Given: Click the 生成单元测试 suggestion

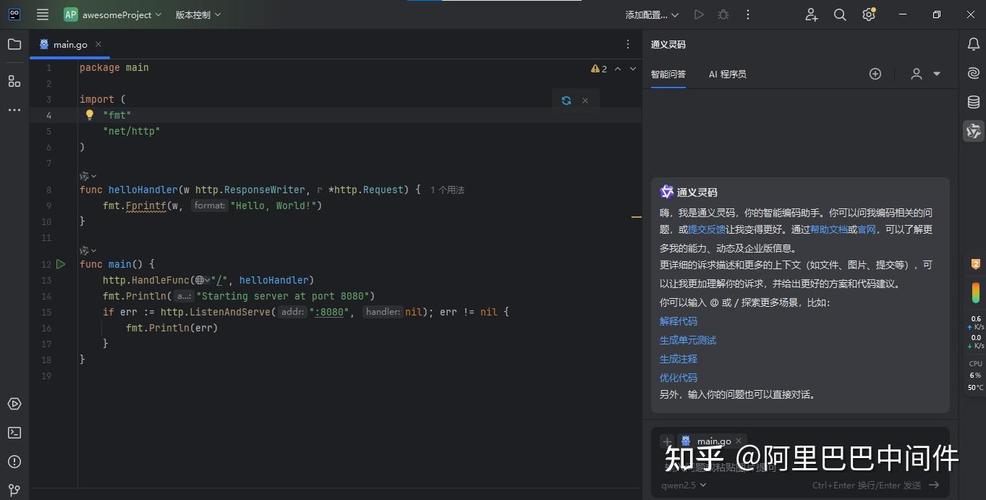Looking at the screenshot, I should click(x=687, y=340).
